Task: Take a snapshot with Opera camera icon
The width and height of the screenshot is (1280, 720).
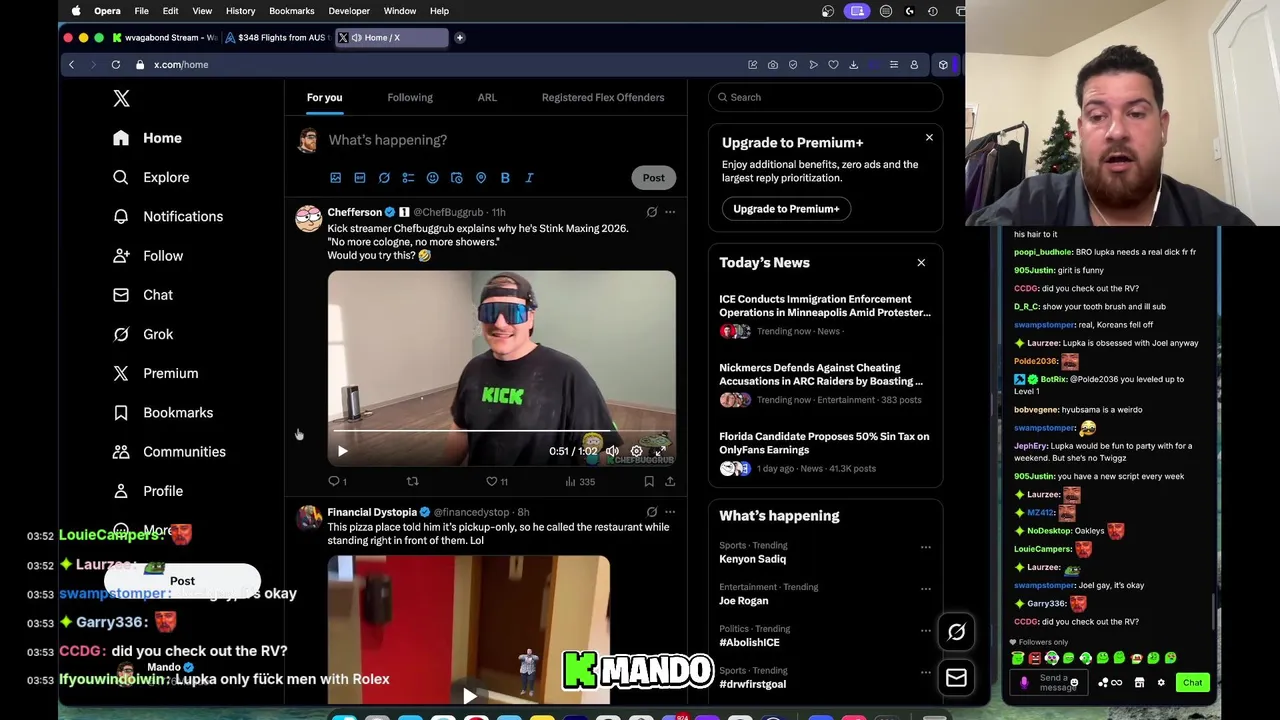Action: tap(773, 65)
